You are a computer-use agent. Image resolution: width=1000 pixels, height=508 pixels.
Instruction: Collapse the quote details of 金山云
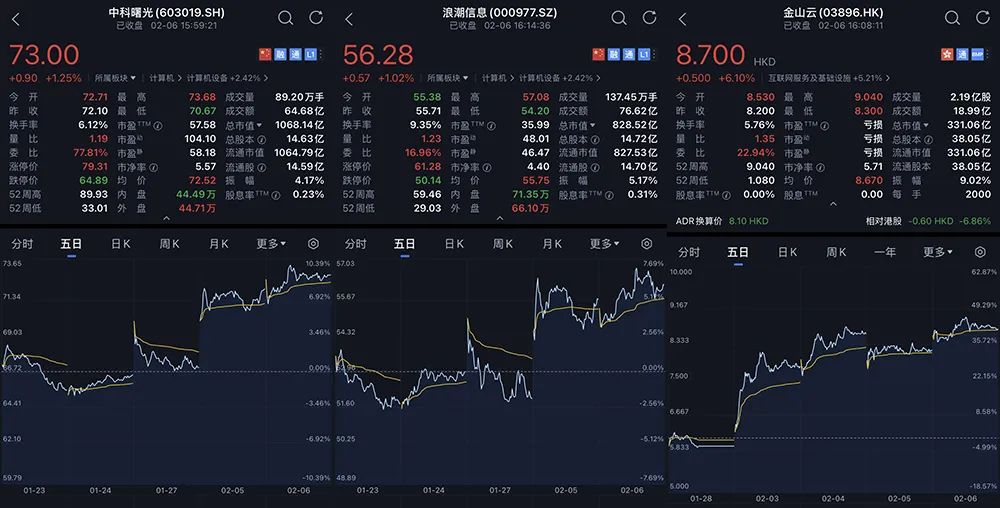[834, 204]
